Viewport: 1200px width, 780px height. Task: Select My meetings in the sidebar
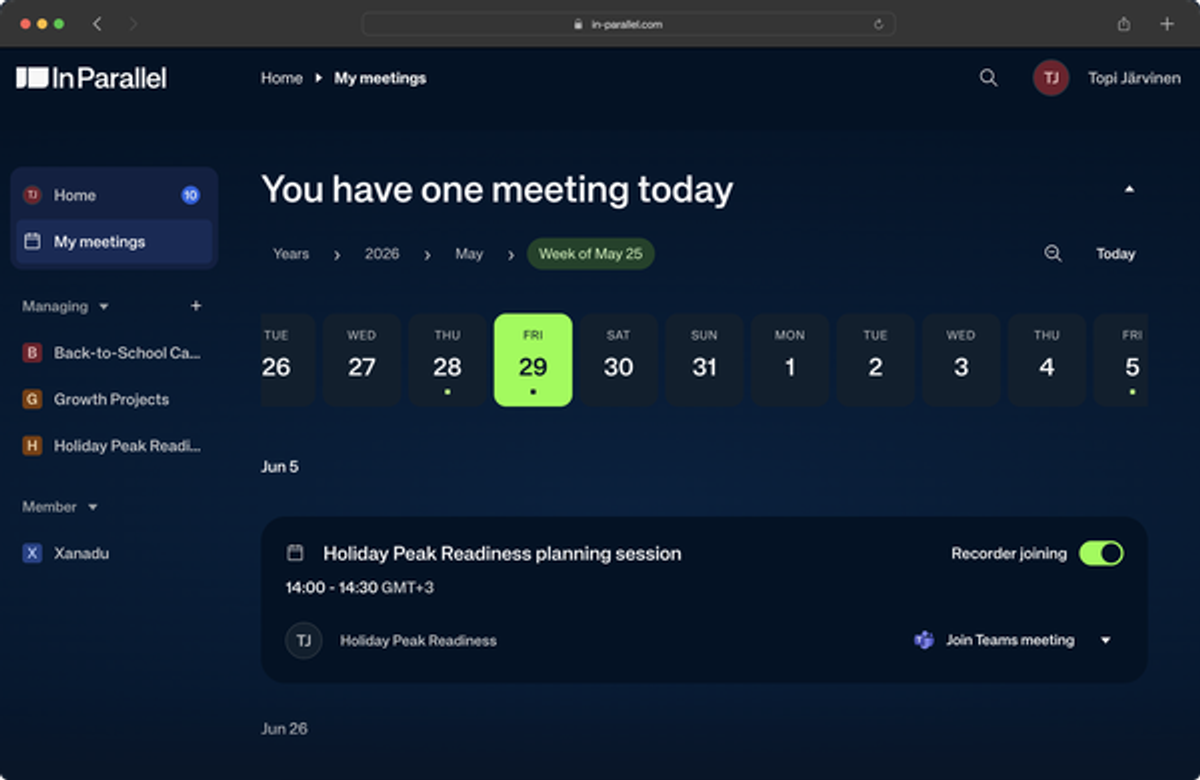point(114,241)
